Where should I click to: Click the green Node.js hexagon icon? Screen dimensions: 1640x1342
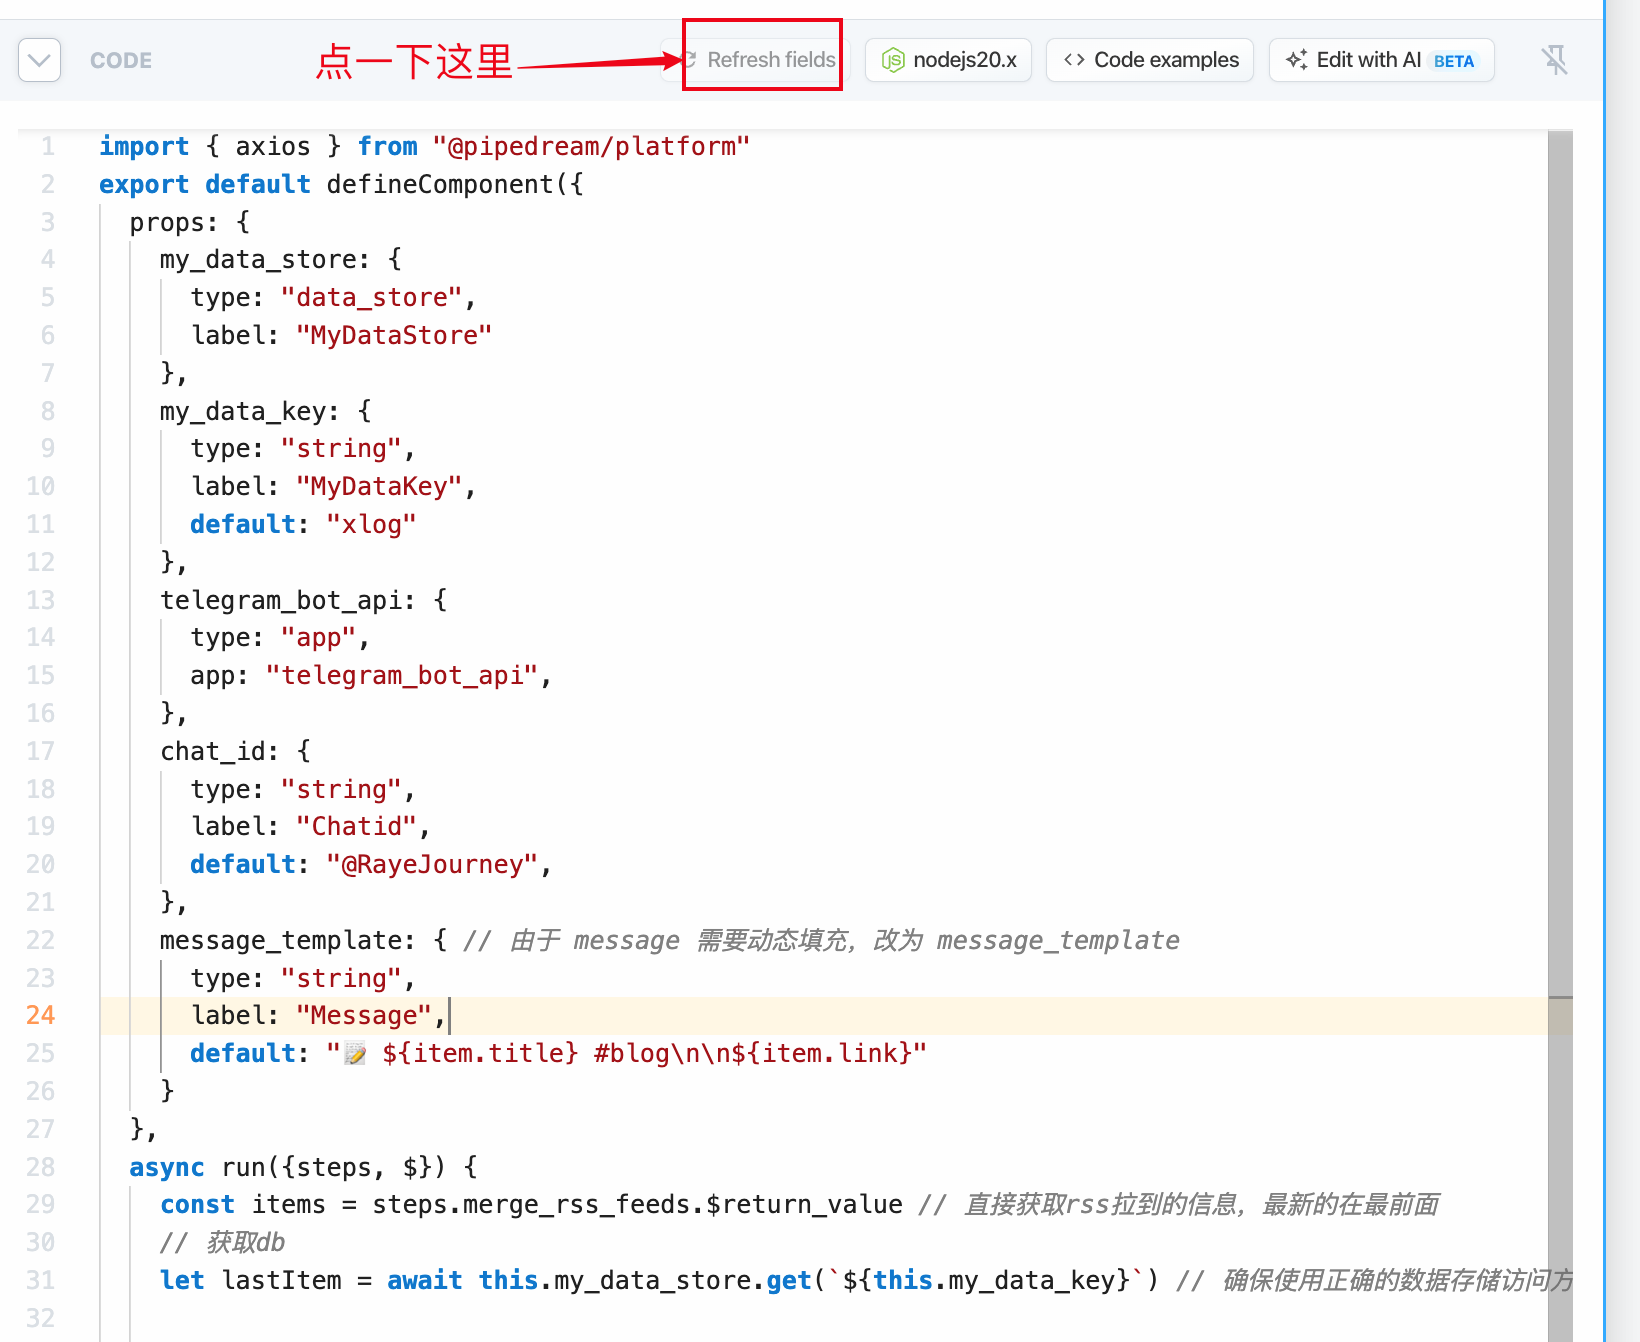point(892,60)
